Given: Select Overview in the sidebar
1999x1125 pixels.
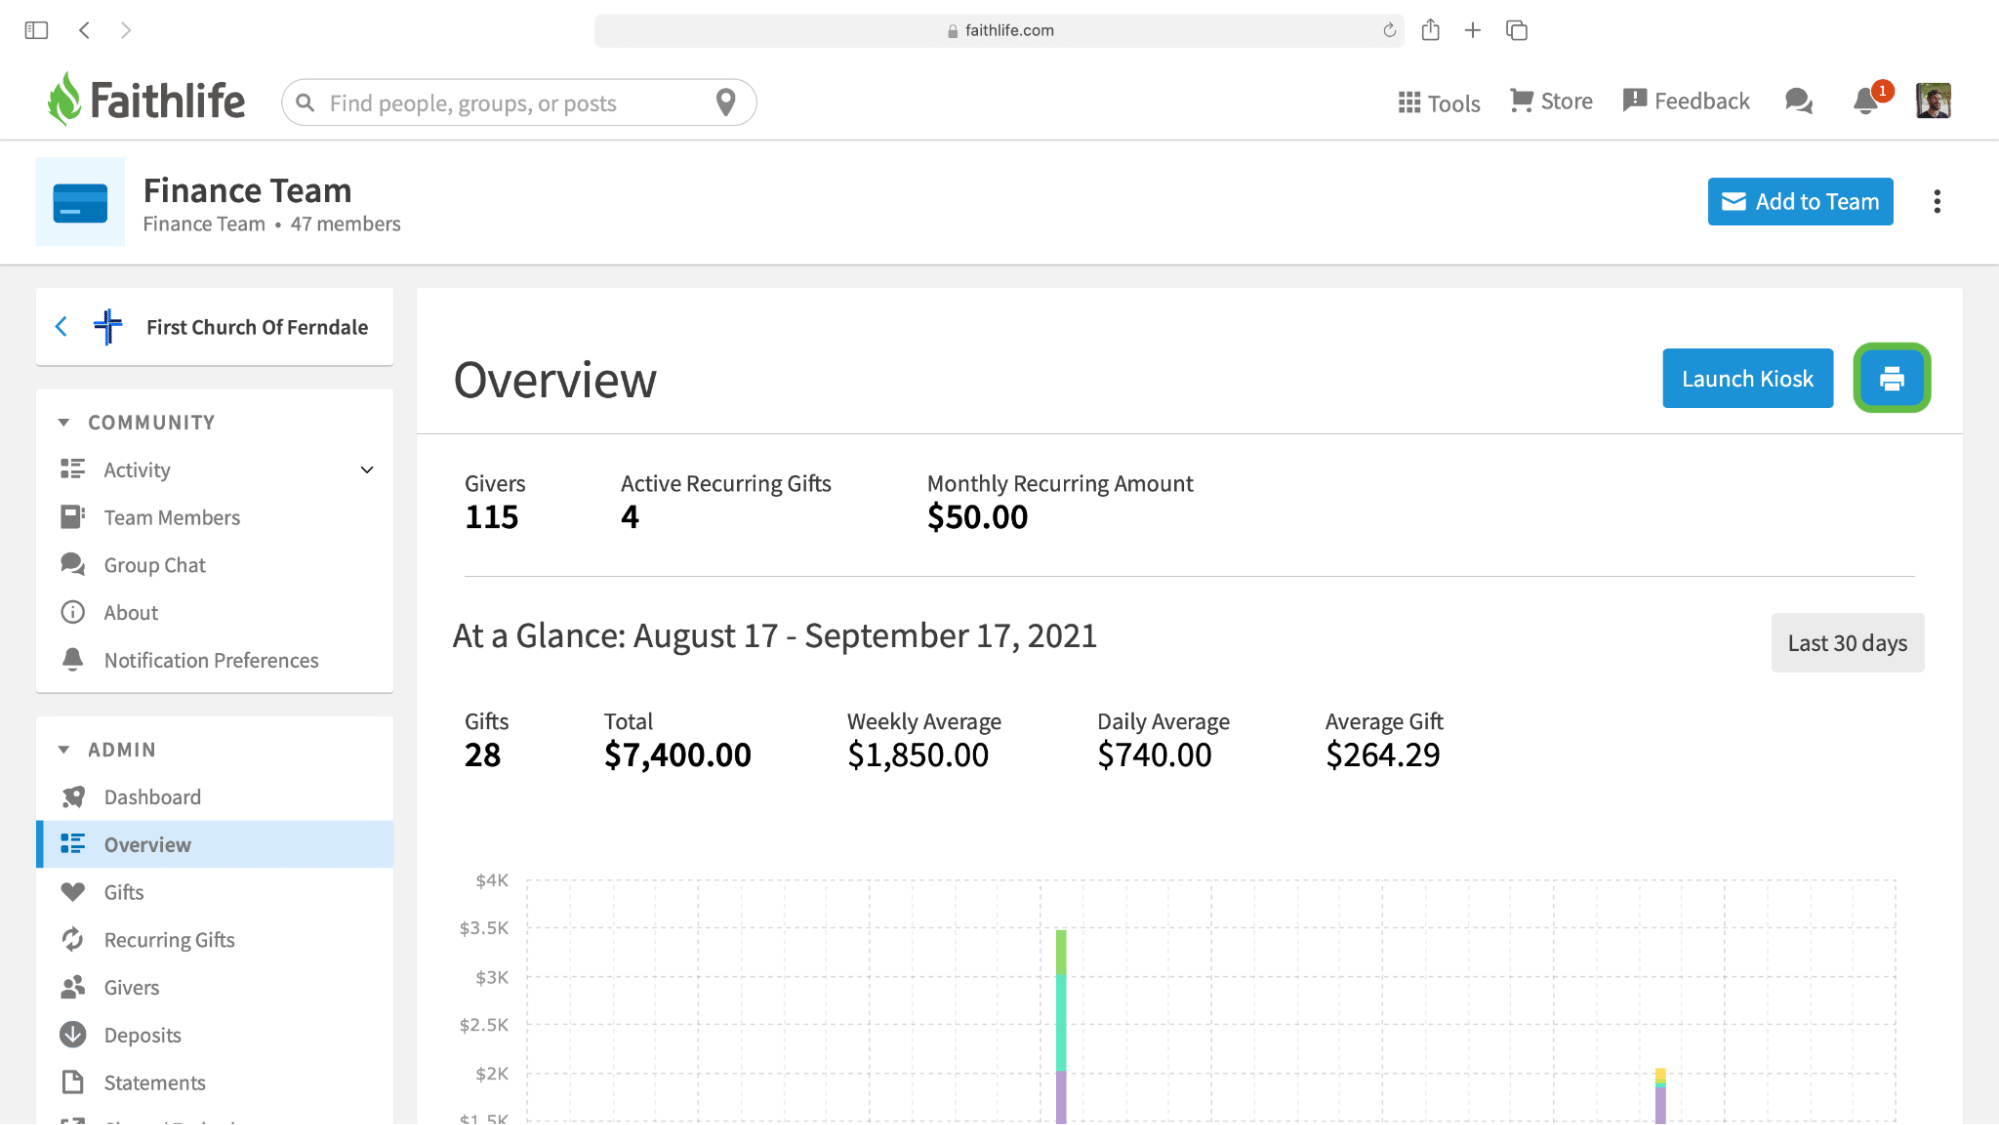Looking at the screenshot, I should tap(215, 845).
